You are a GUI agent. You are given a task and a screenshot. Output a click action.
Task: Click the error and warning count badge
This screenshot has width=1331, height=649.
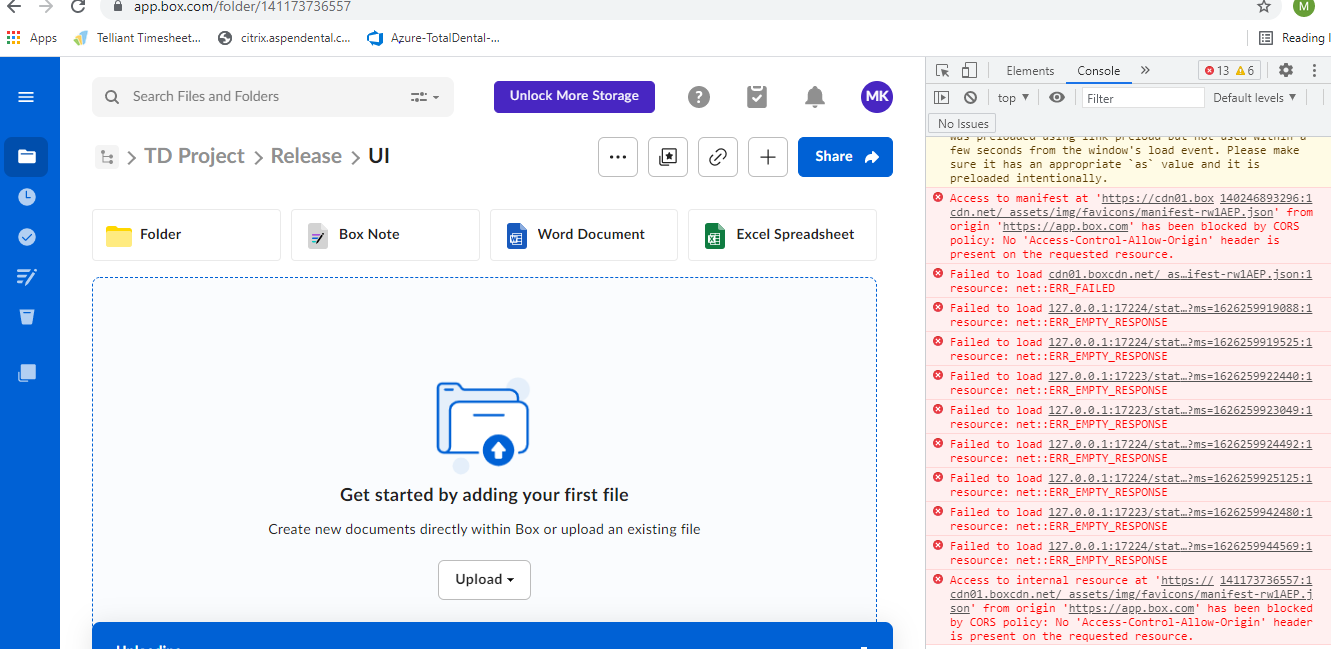[x=1230, y=70]
